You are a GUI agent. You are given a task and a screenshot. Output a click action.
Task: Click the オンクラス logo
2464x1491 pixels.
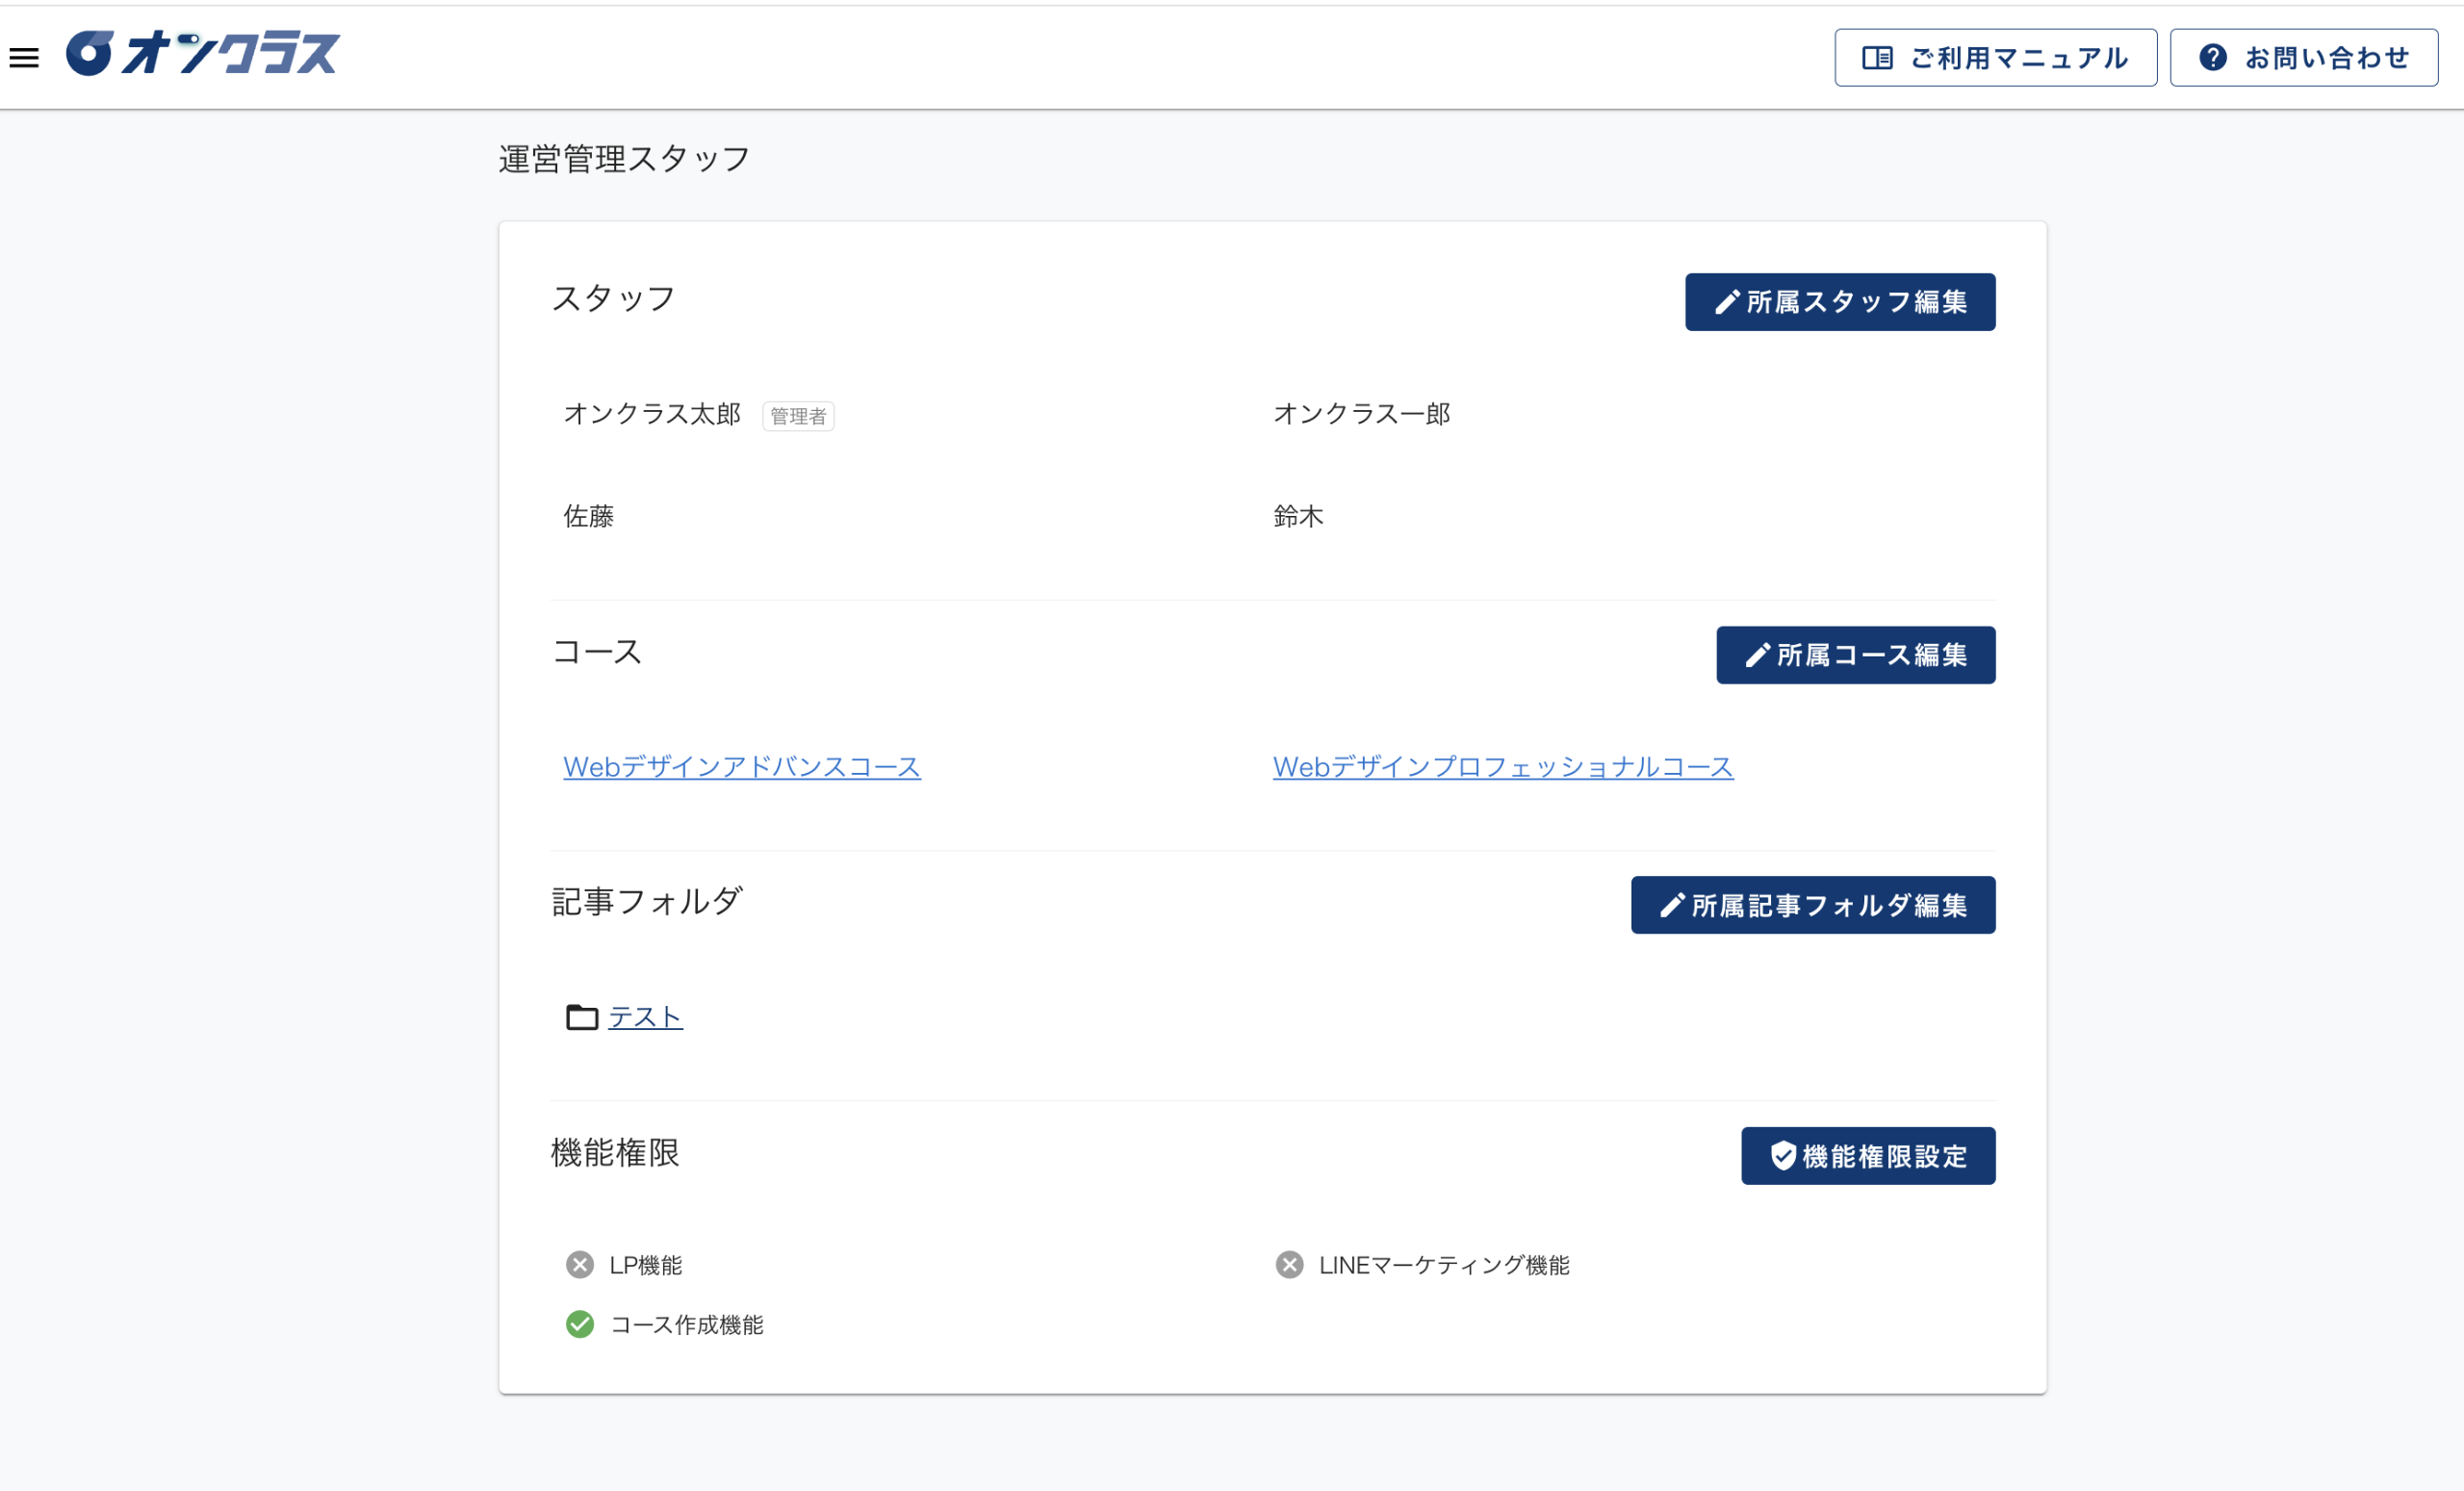pos(203,53)
